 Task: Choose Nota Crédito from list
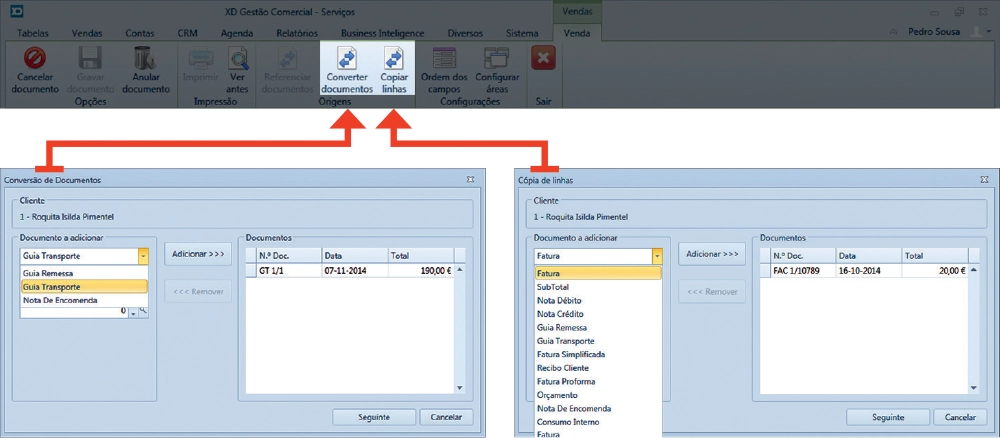pyautogui.click(x=559, y=314)
